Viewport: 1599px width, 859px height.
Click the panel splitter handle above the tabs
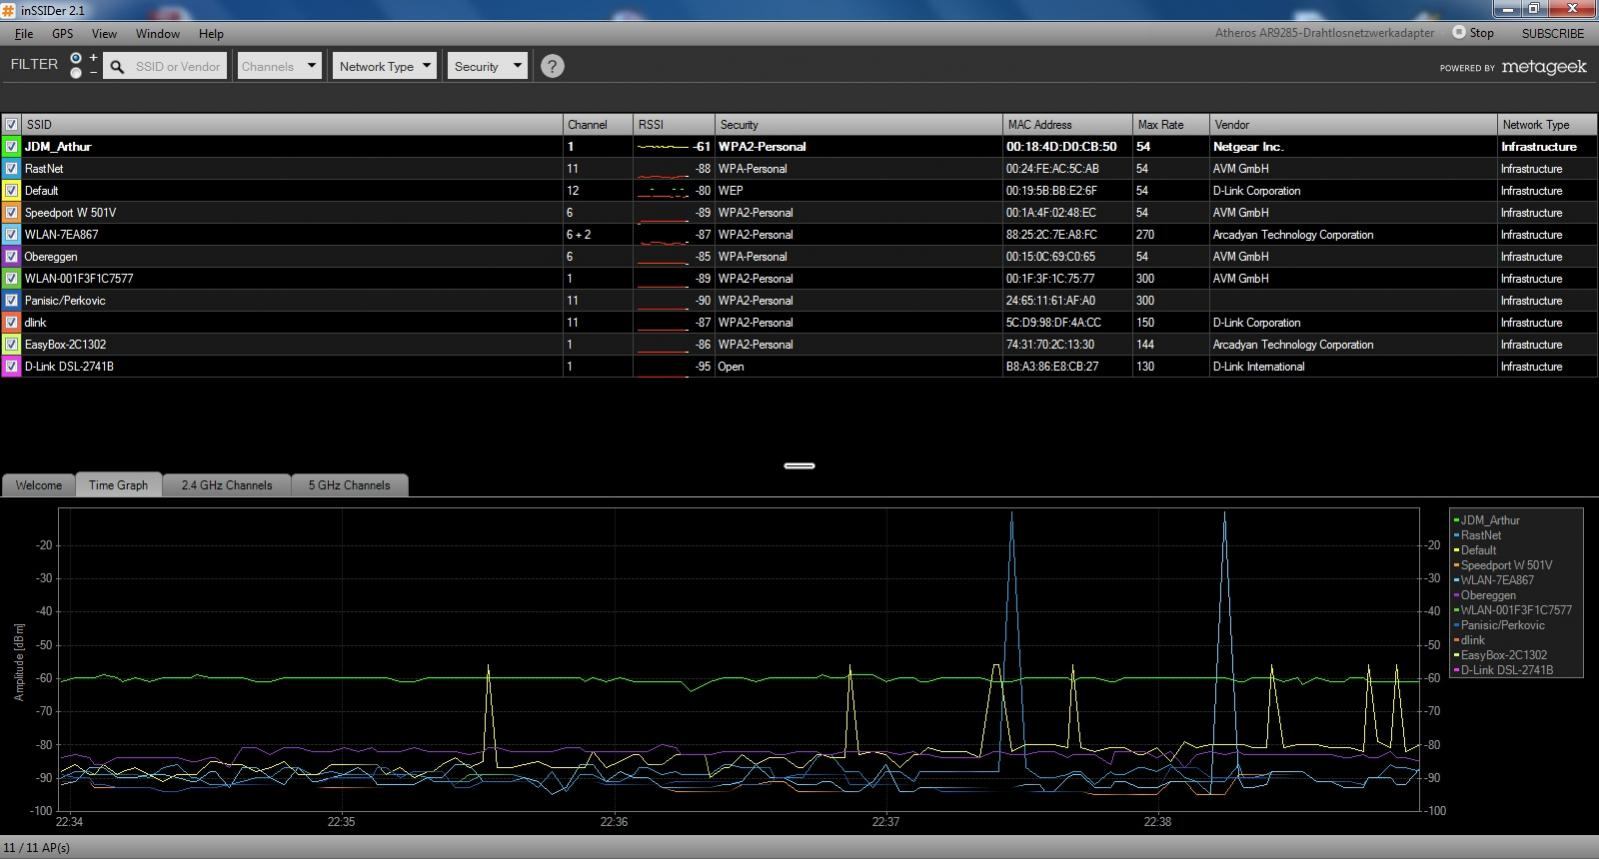pos(799,465)
